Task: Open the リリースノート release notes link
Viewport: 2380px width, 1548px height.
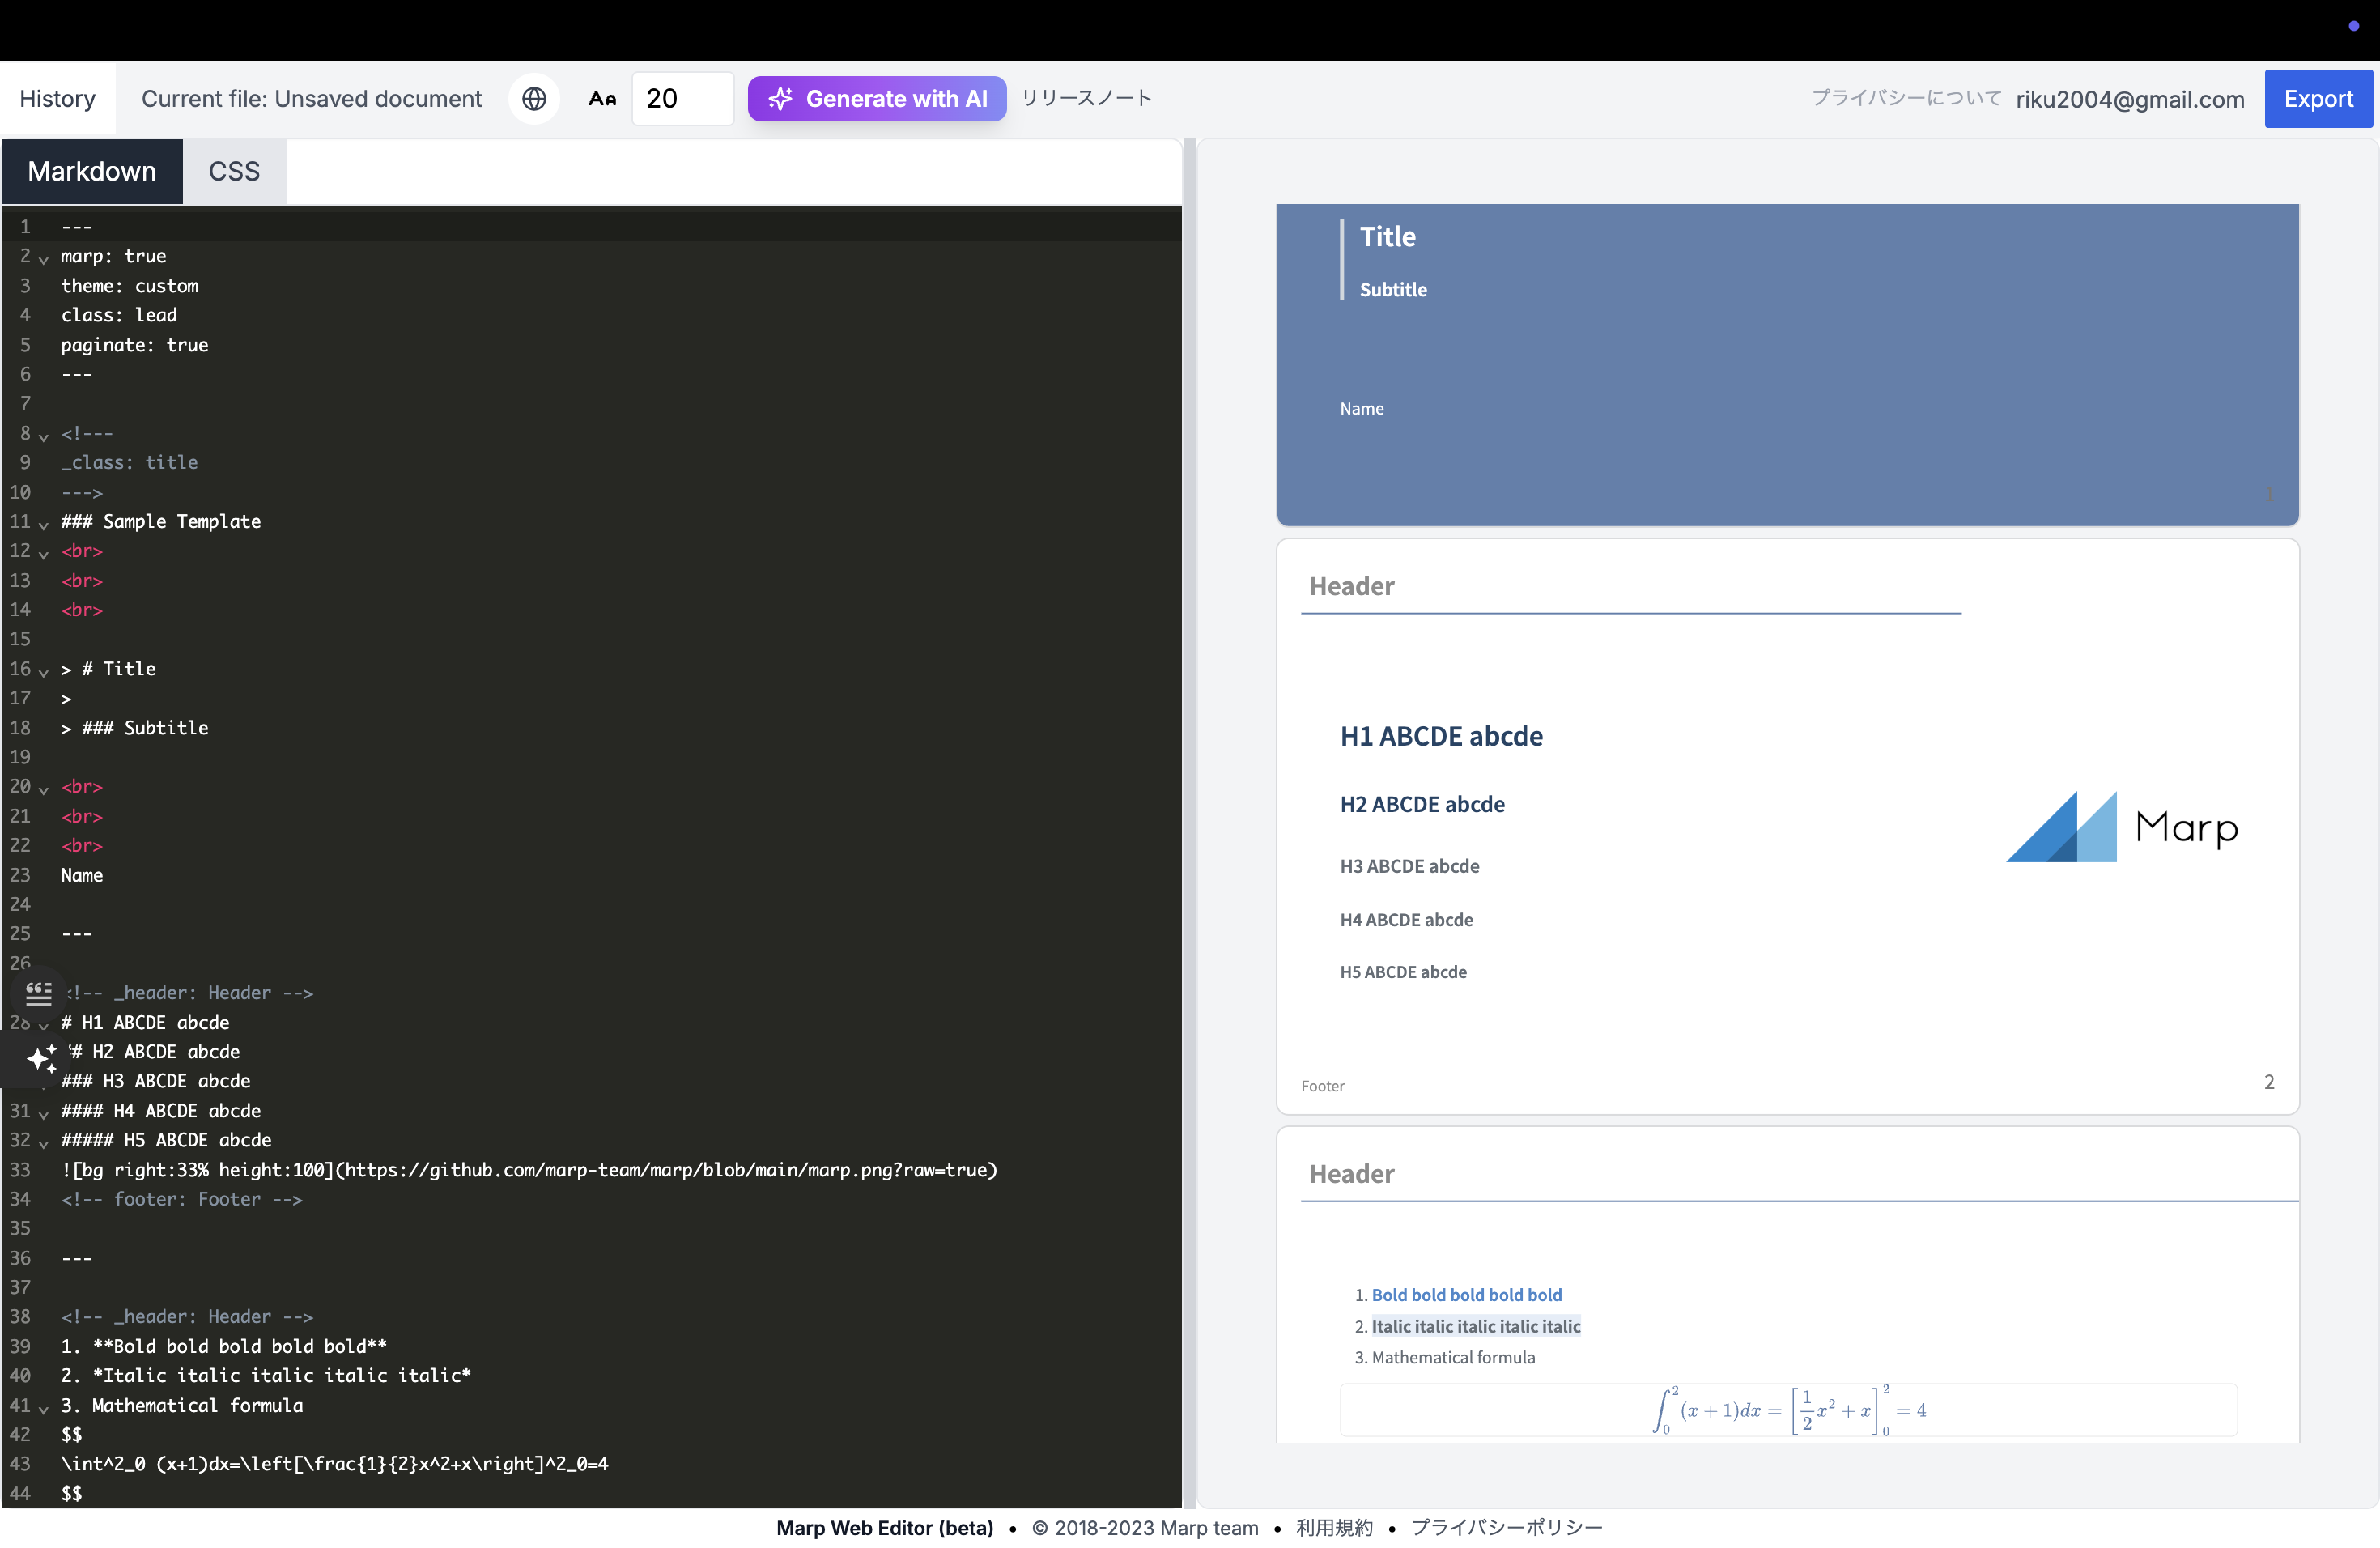Action: (1086, 98)
